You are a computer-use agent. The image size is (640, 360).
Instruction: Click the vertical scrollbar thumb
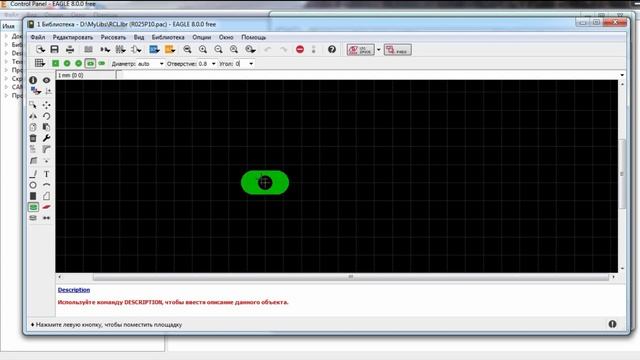point(622,174)
